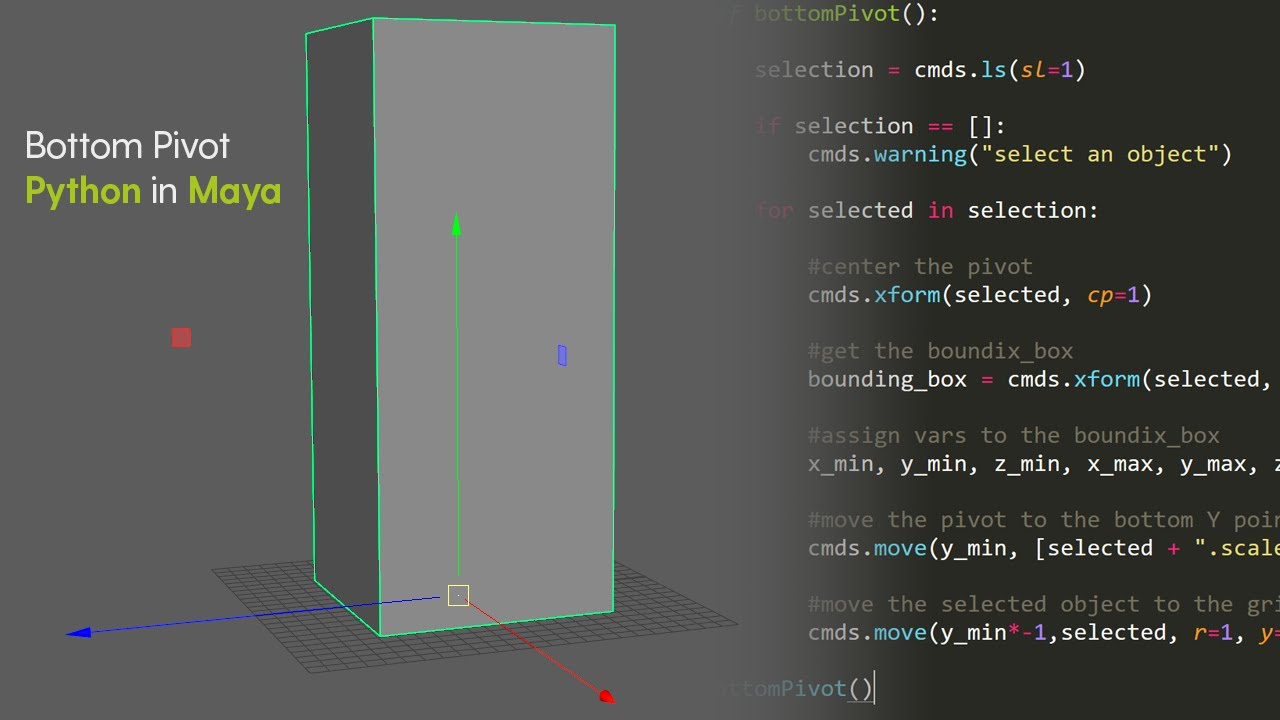Click the red square plane handle
This screenshot has height=720, width=1280.
181,338
